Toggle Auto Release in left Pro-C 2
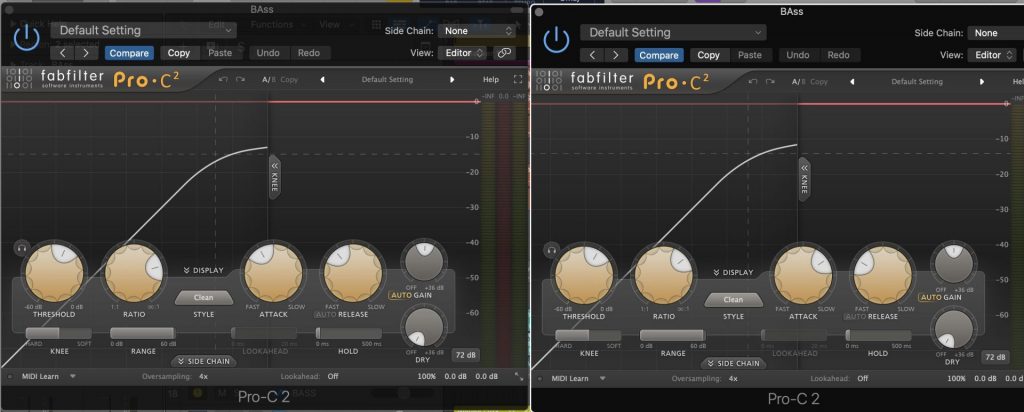Image resolution: width=1024 pixels, height=412 pixels. (x=326, y=314)
